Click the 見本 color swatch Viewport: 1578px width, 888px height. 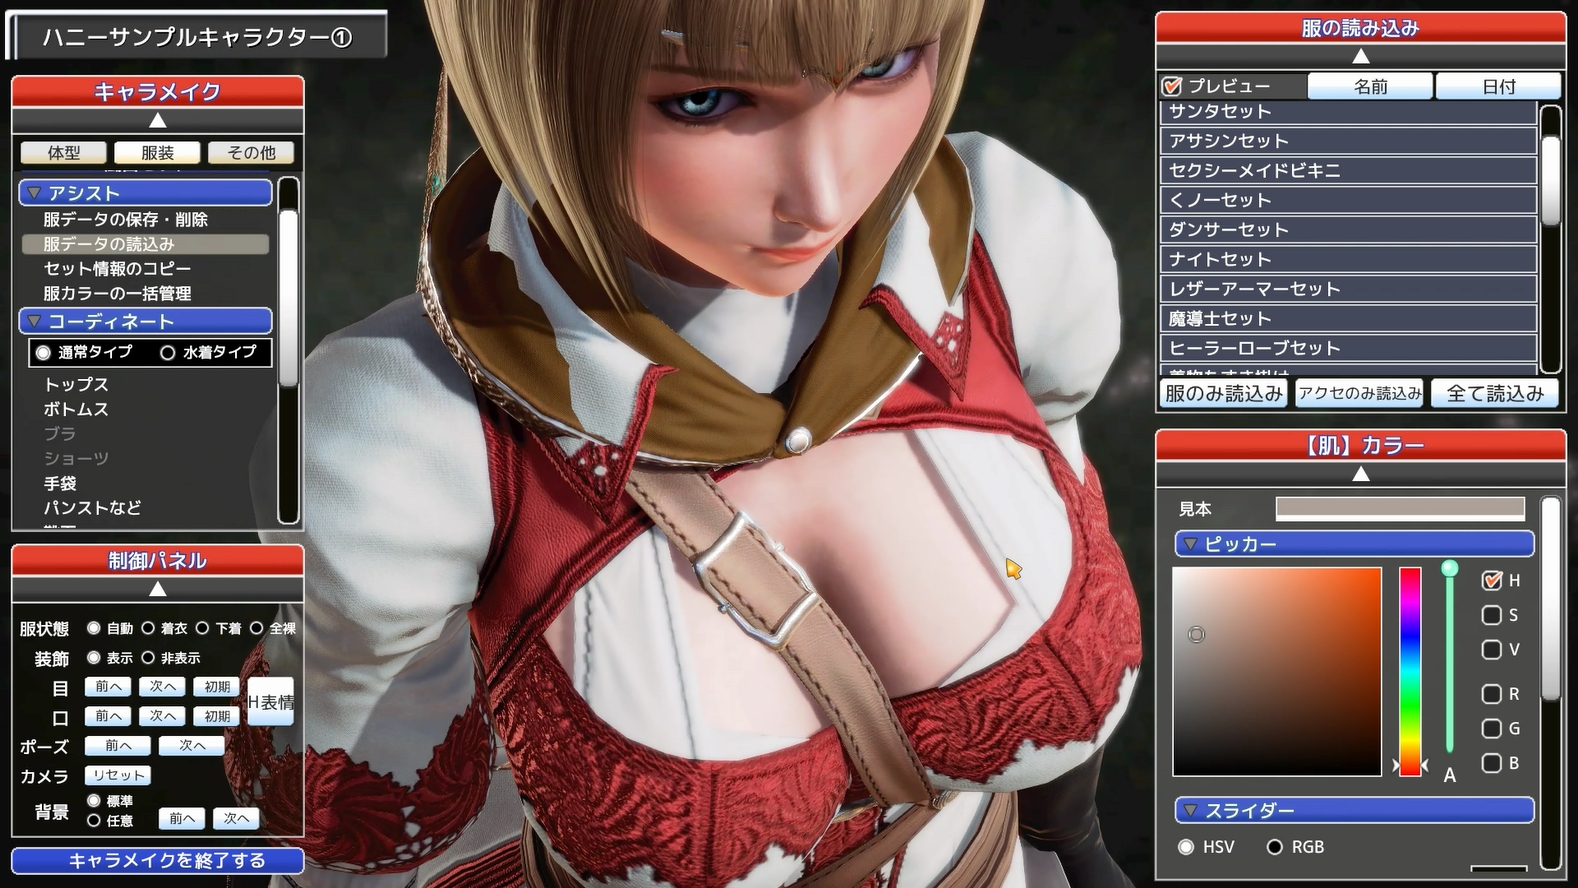(1400, 509)
